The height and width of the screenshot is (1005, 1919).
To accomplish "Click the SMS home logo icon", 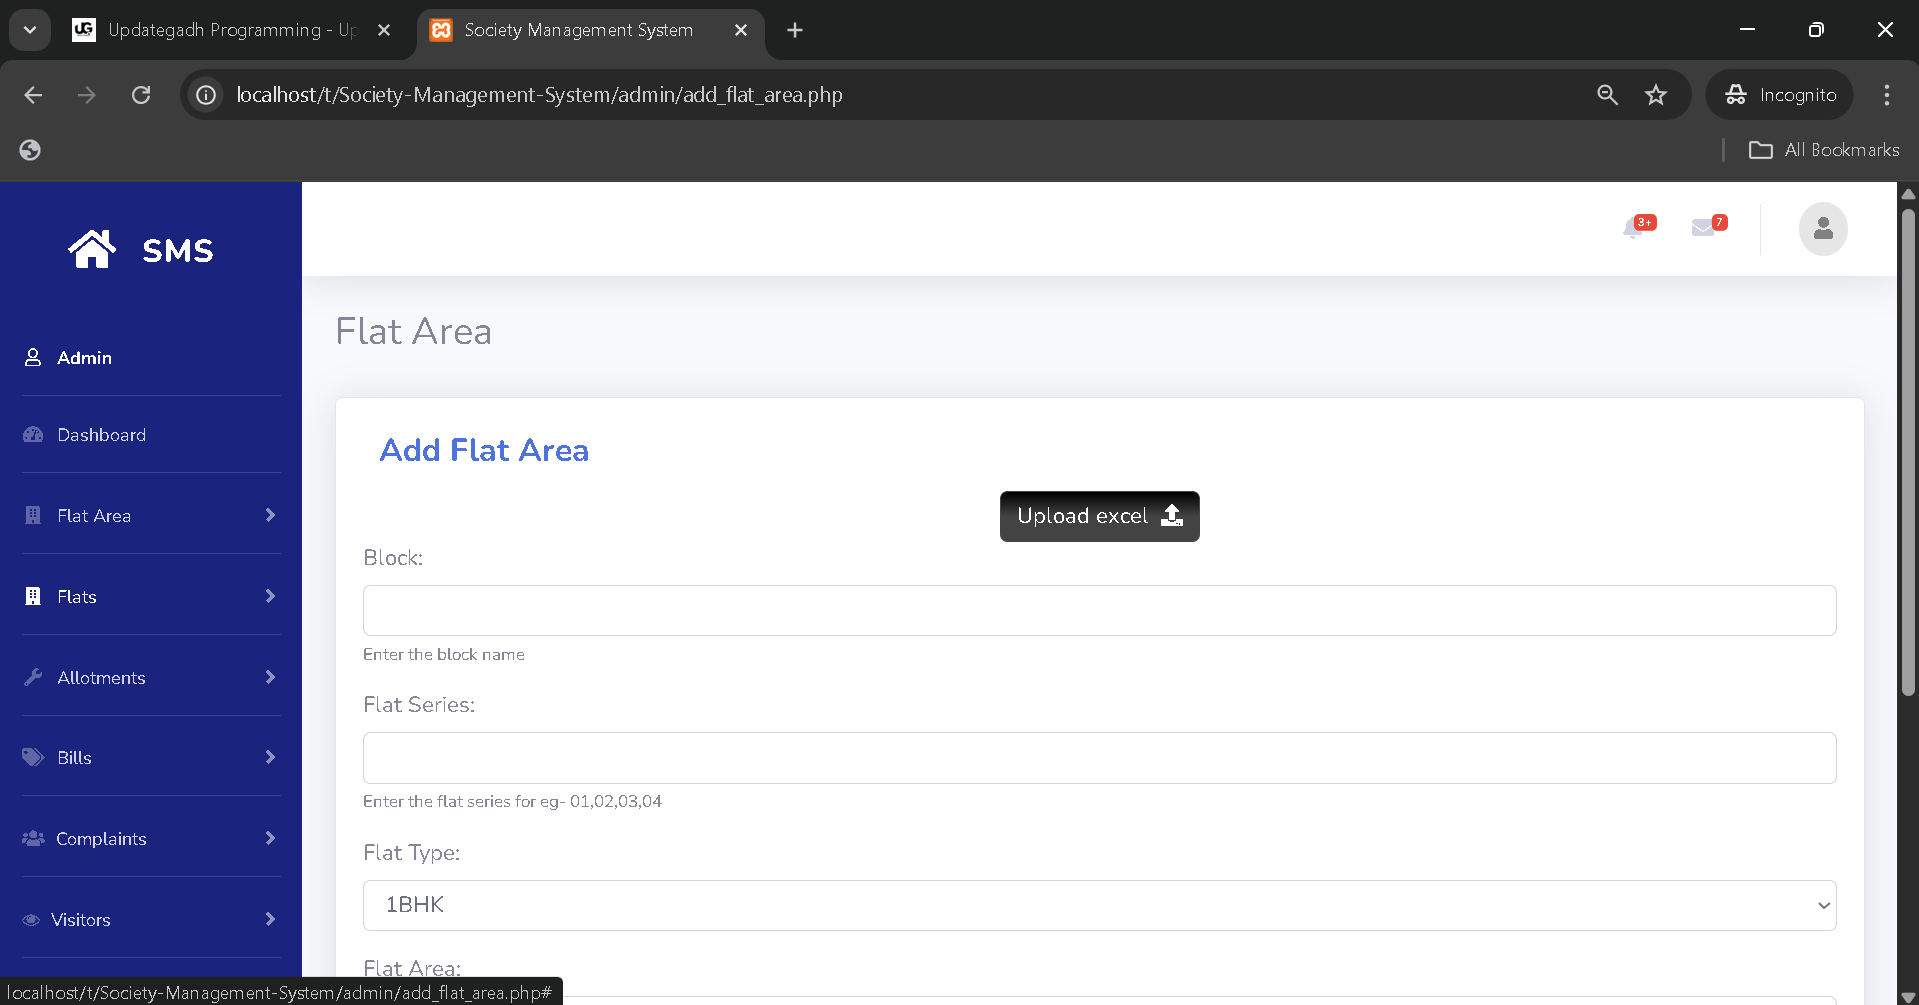I will coord(92,249).
